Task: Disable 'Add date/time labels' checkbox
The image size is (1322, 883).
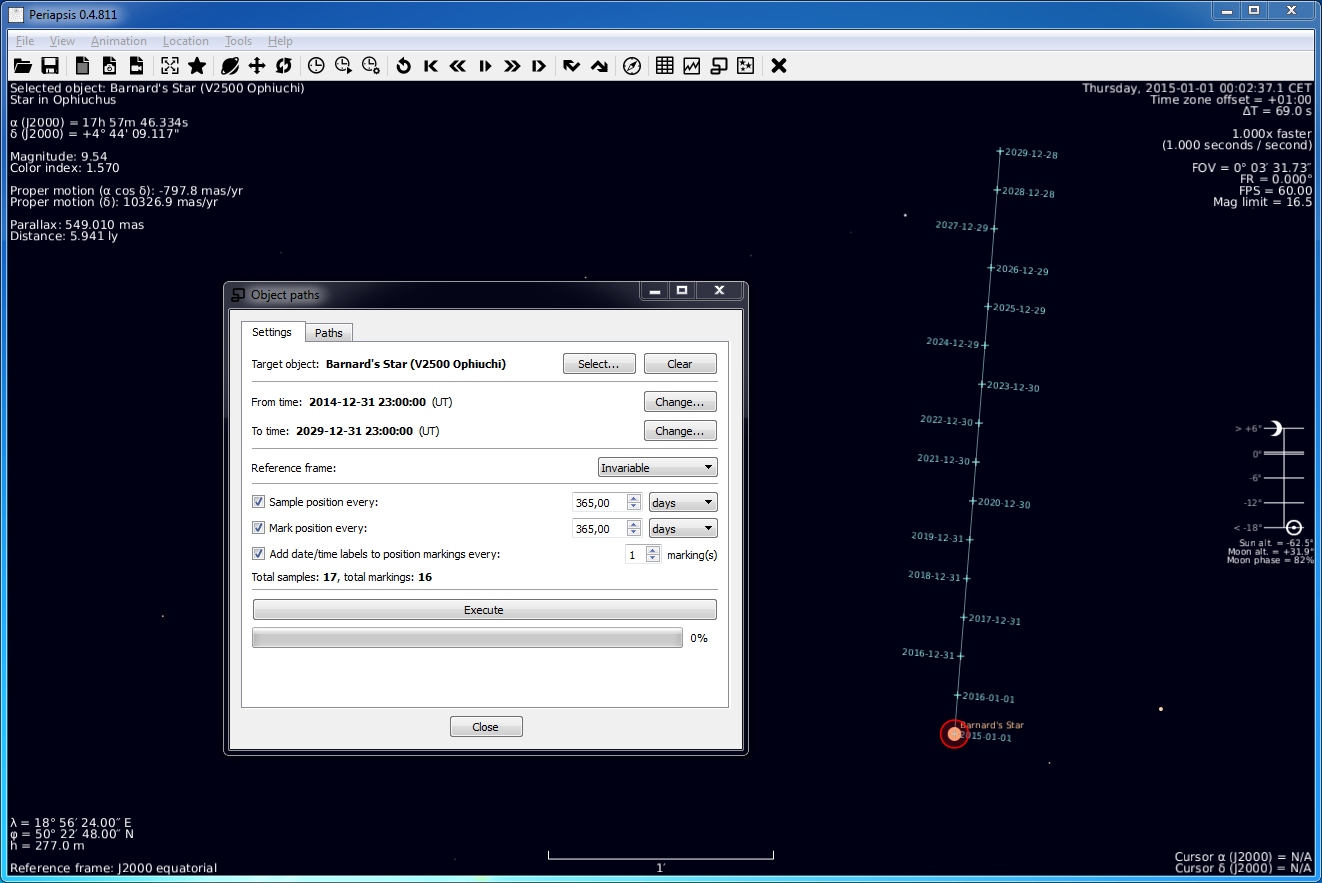Action: pos(259,554)
